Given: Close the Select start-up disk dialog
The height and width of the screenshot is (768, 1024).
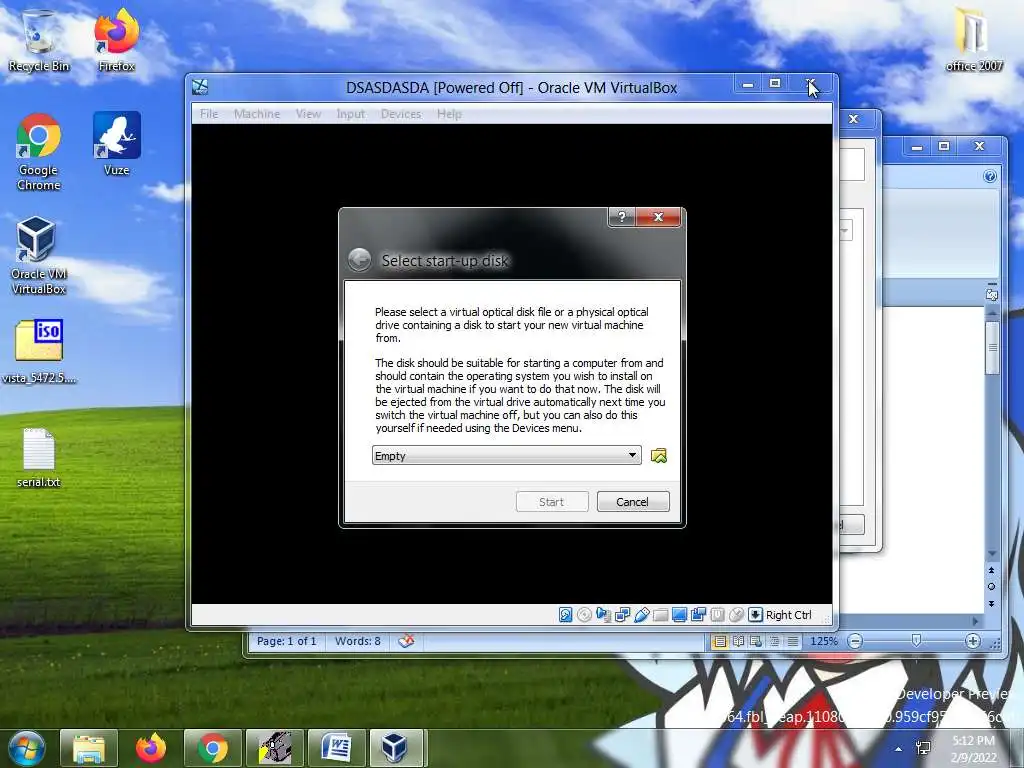Looking at the screenshot, I should (x=658, y=217).
